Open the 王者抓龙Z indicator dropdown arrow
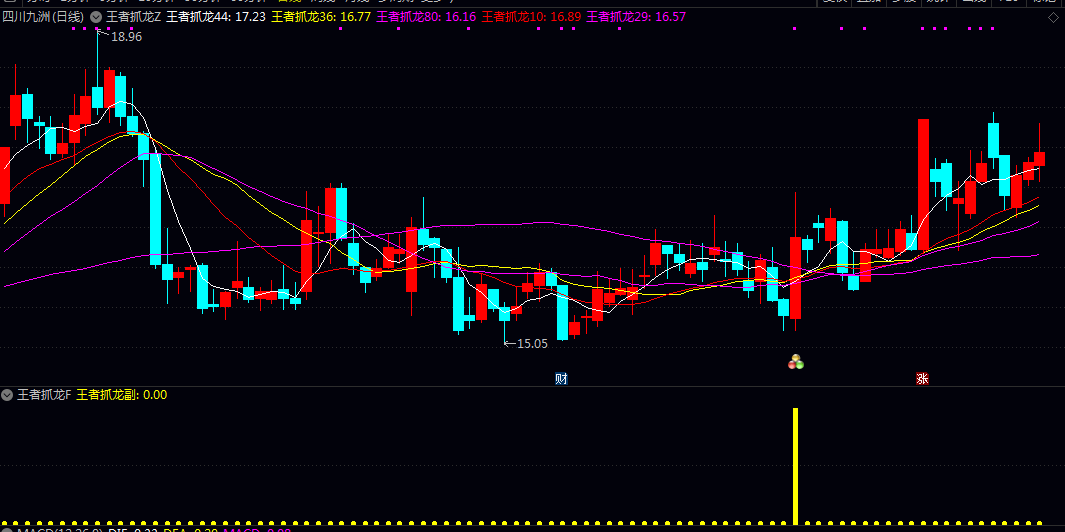 click(x=96, y=16)
